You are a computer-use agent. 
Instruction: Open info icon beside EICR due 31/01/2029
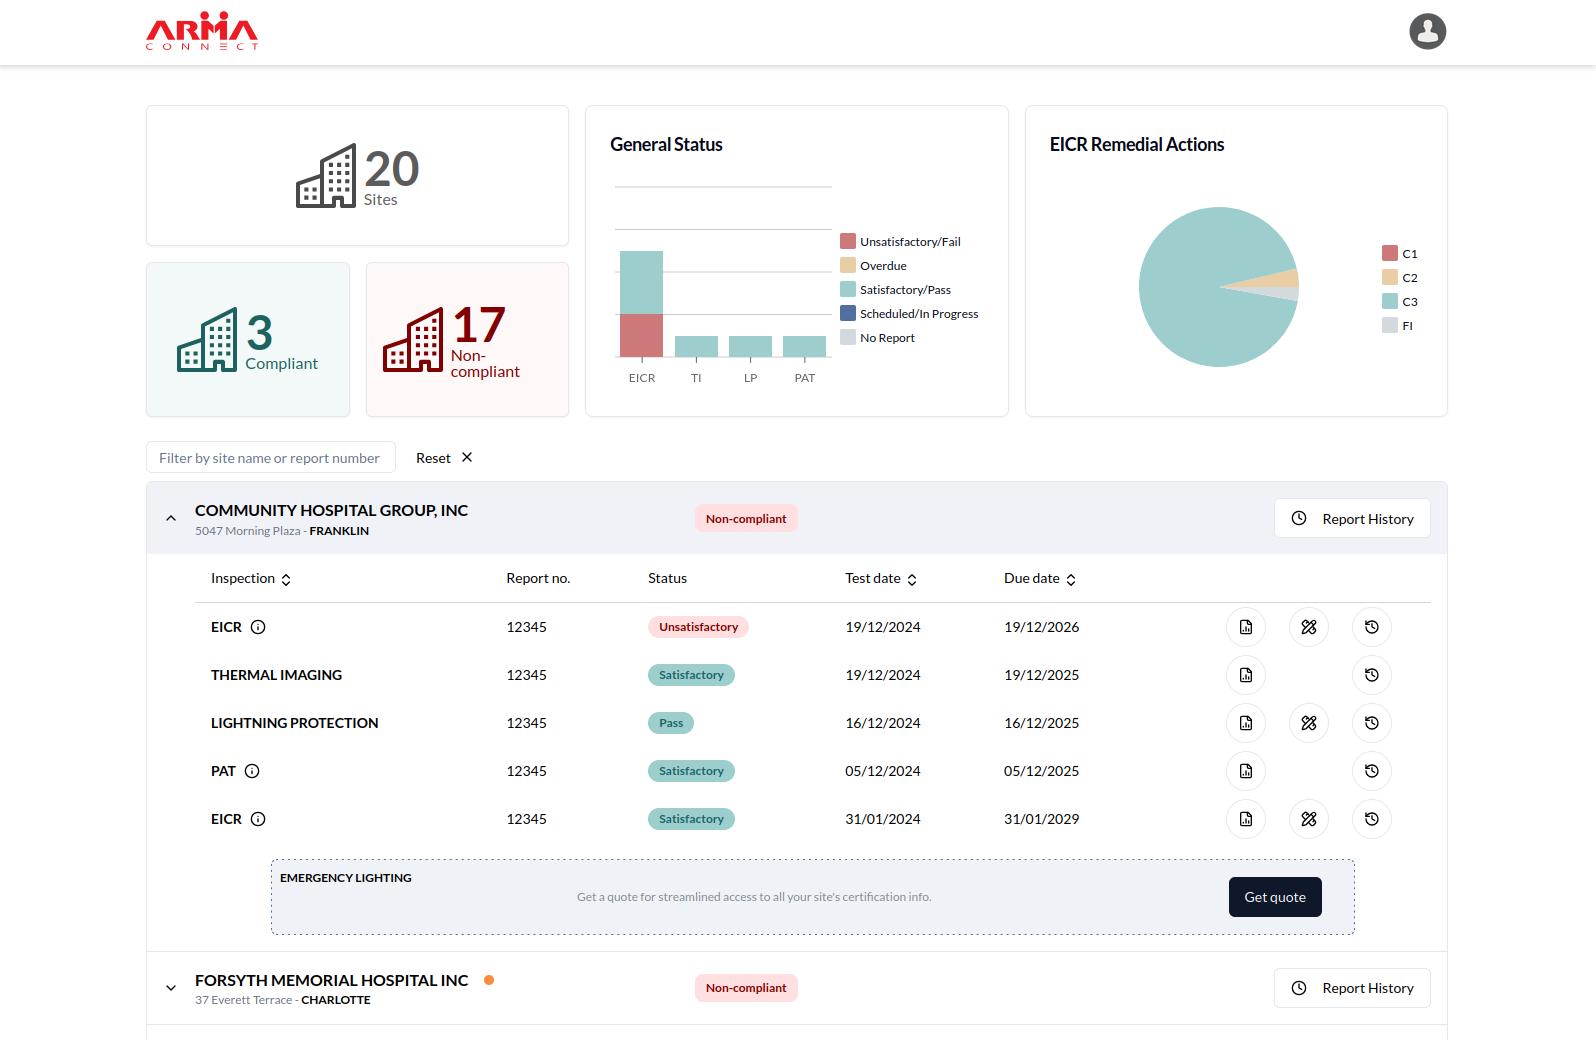(258, 819)
